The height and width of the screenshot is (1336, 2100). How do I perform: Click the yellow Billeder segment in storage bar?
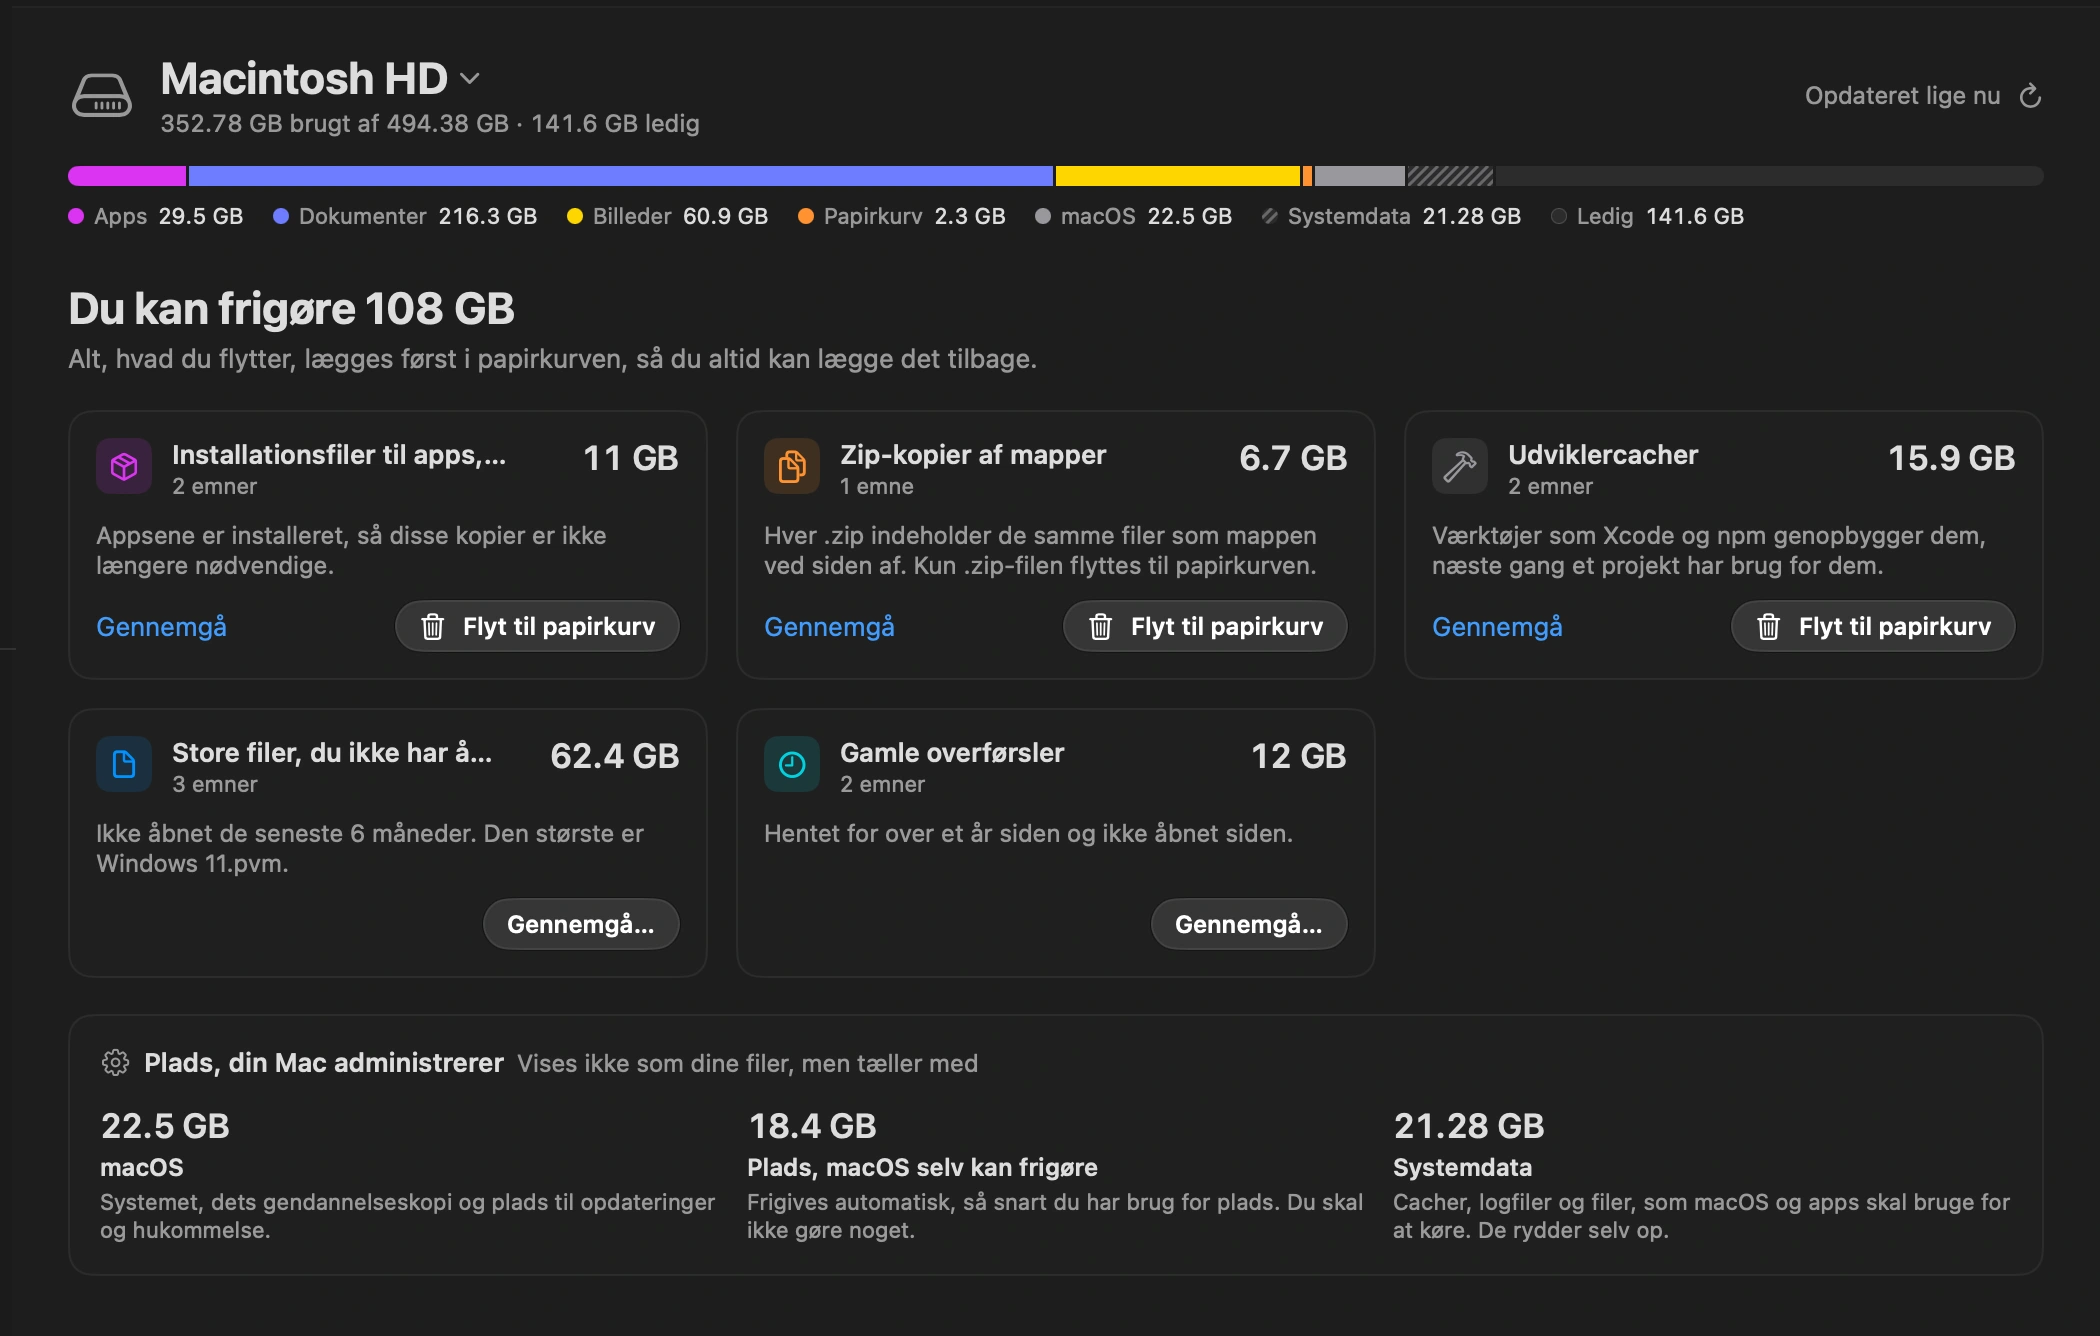[x=1178, y=176]
